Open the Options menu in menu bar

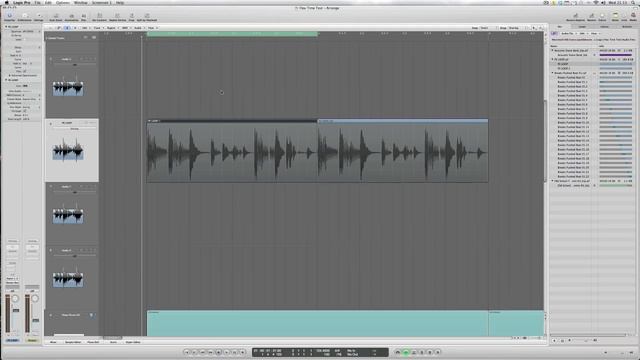(62, 2)
